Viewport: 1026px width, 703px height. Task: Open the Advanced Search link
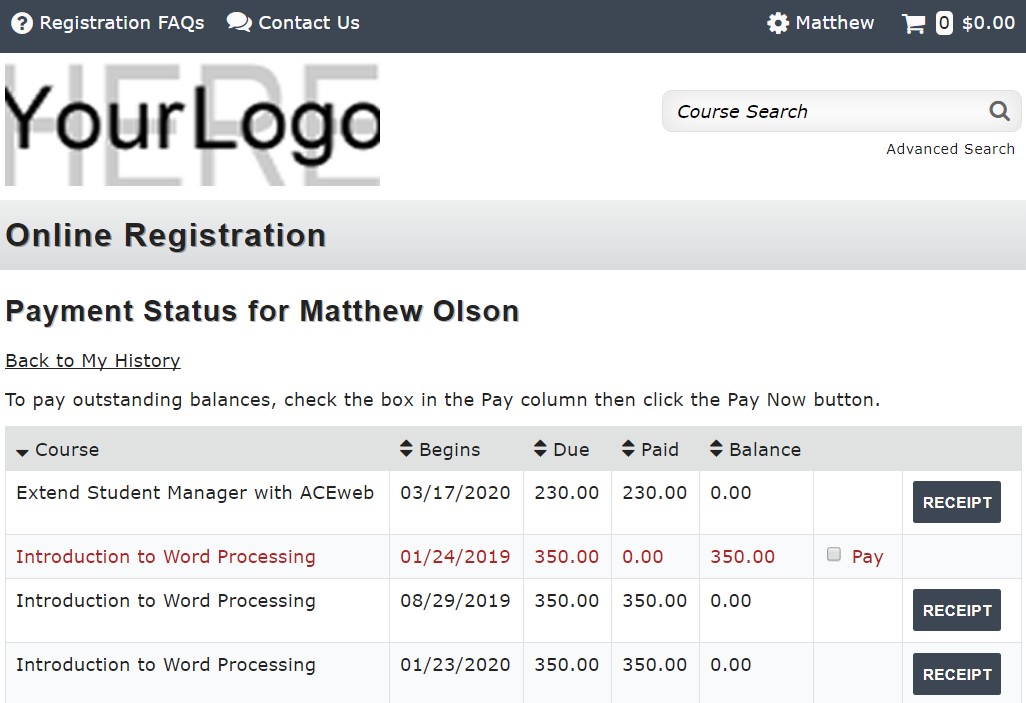click(950, 149)
